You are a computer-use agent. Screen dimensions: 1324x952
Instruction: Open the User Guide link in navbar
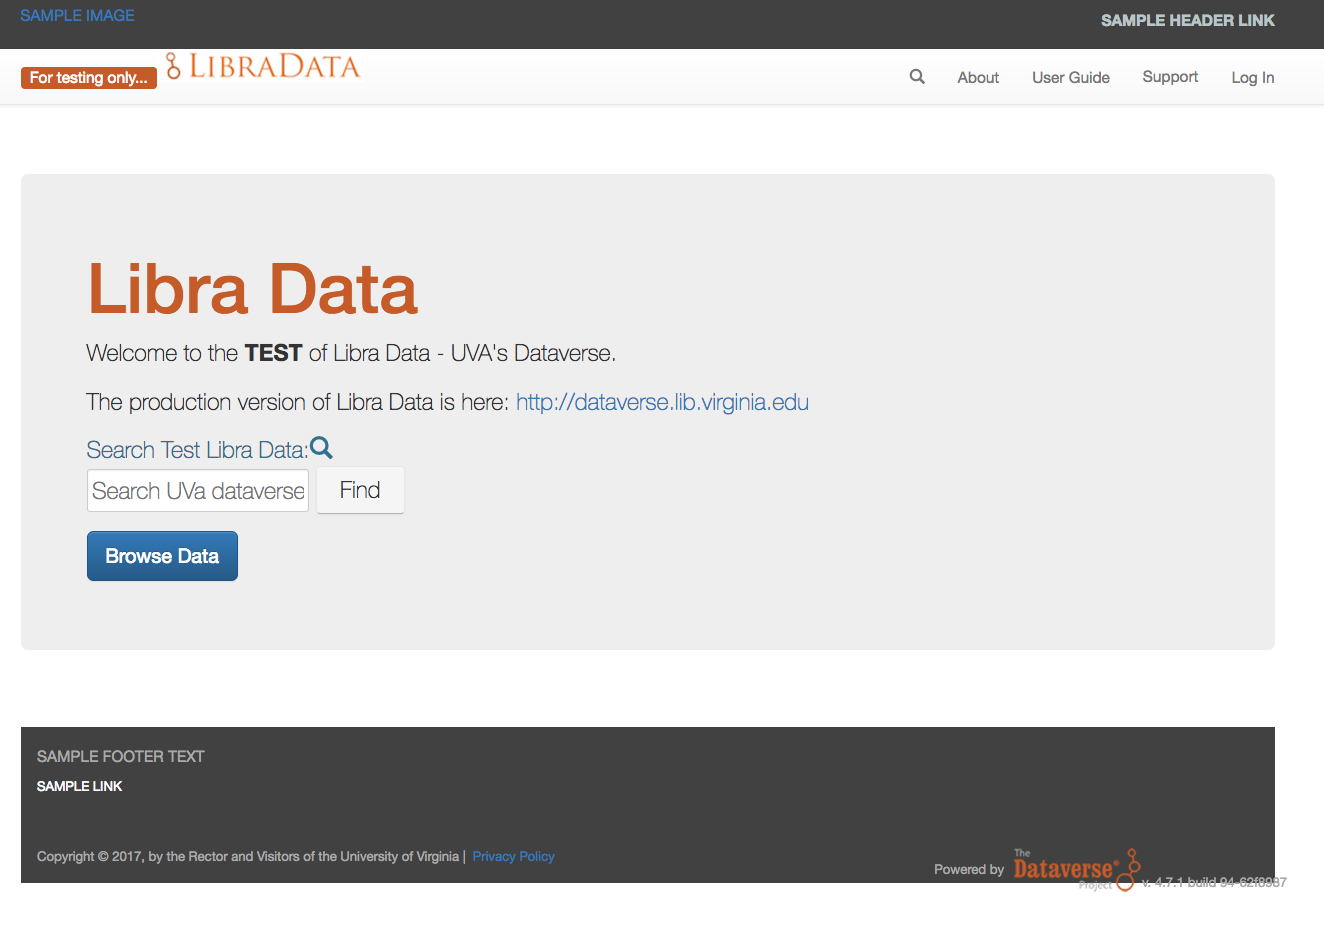(1071, 78)
